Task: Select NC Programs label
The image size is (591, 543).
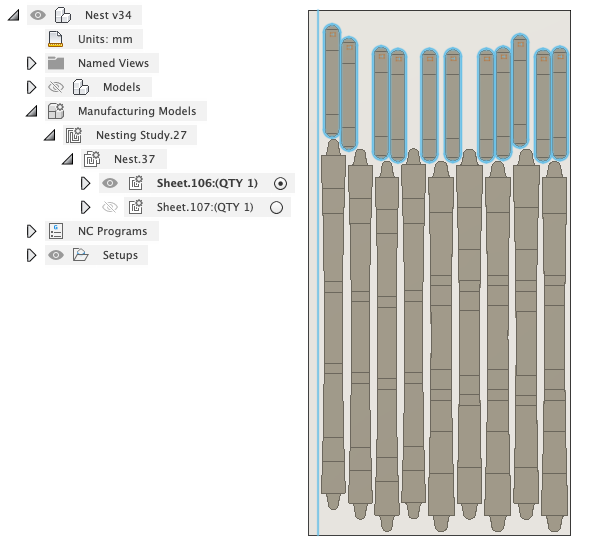Action: [113, 231]
